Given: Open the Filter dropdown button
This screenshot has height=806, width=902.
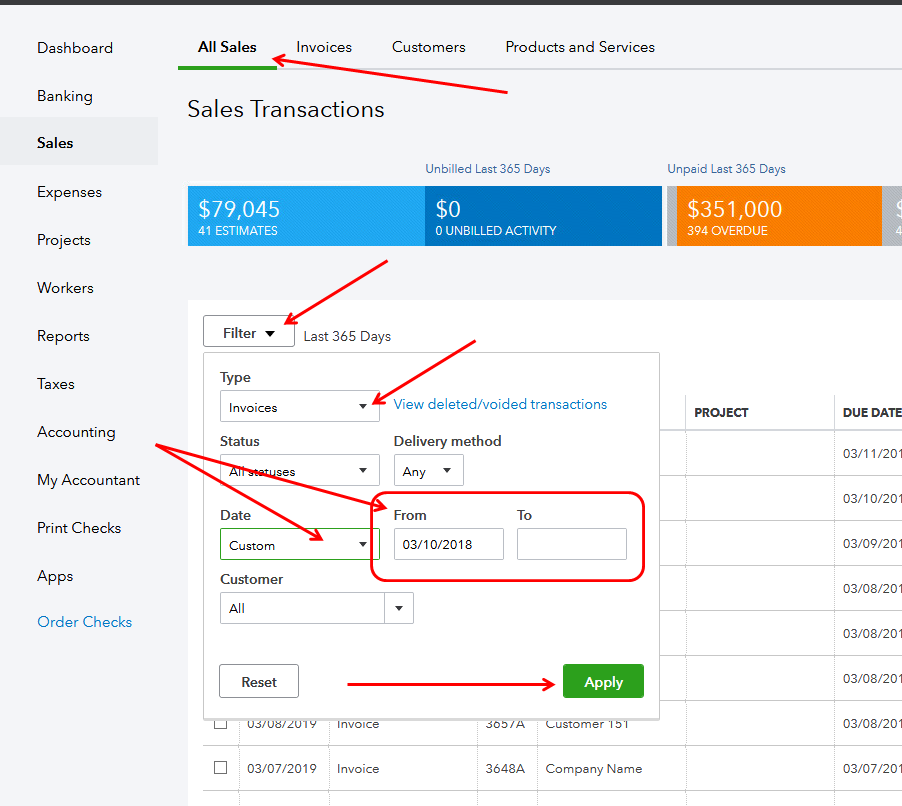Looking at the screenshot, I should [x=249, y=333].
